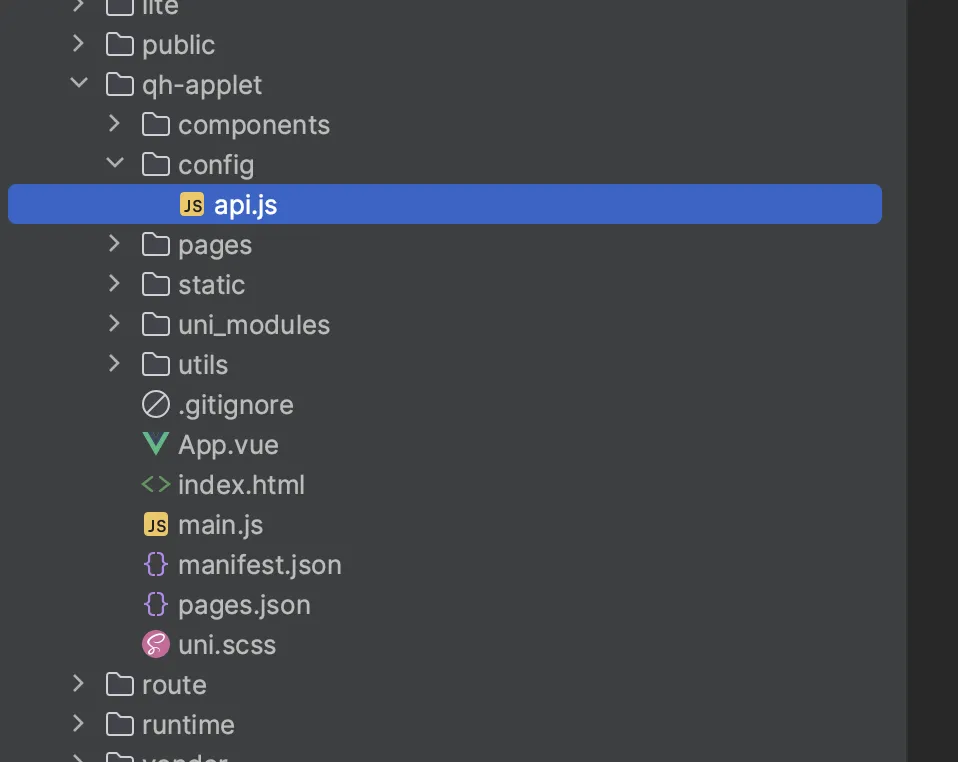This screenshot has height=762, width=958.
Task: Click the components folder icon
Action: 155,125
